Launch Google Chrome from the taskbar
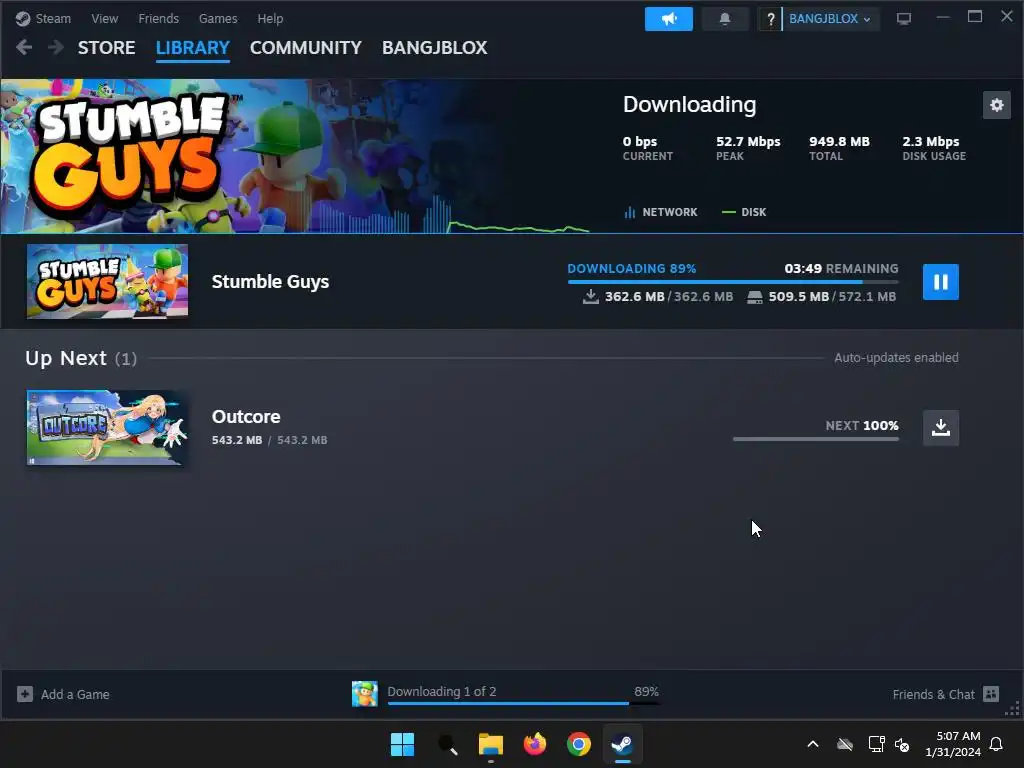The height and width of the screenshot is (768, 1024). point(579,744)
